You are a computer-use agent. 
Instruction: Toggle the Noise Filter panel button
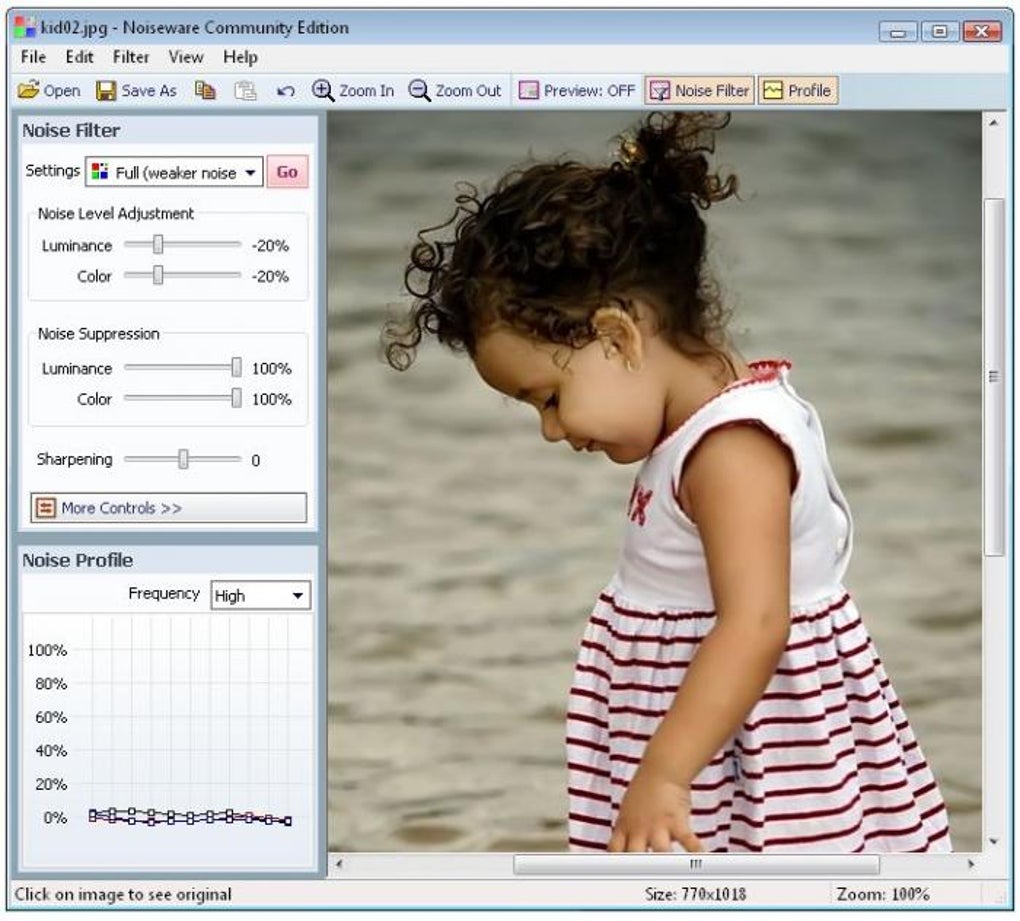(699, 90)
